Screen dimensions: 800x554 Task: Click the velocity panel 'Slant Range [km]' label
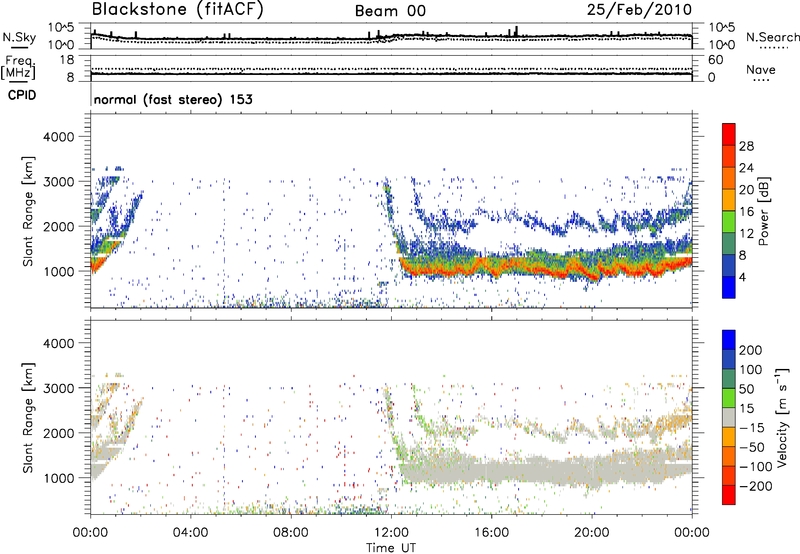[x=28, y=417]
